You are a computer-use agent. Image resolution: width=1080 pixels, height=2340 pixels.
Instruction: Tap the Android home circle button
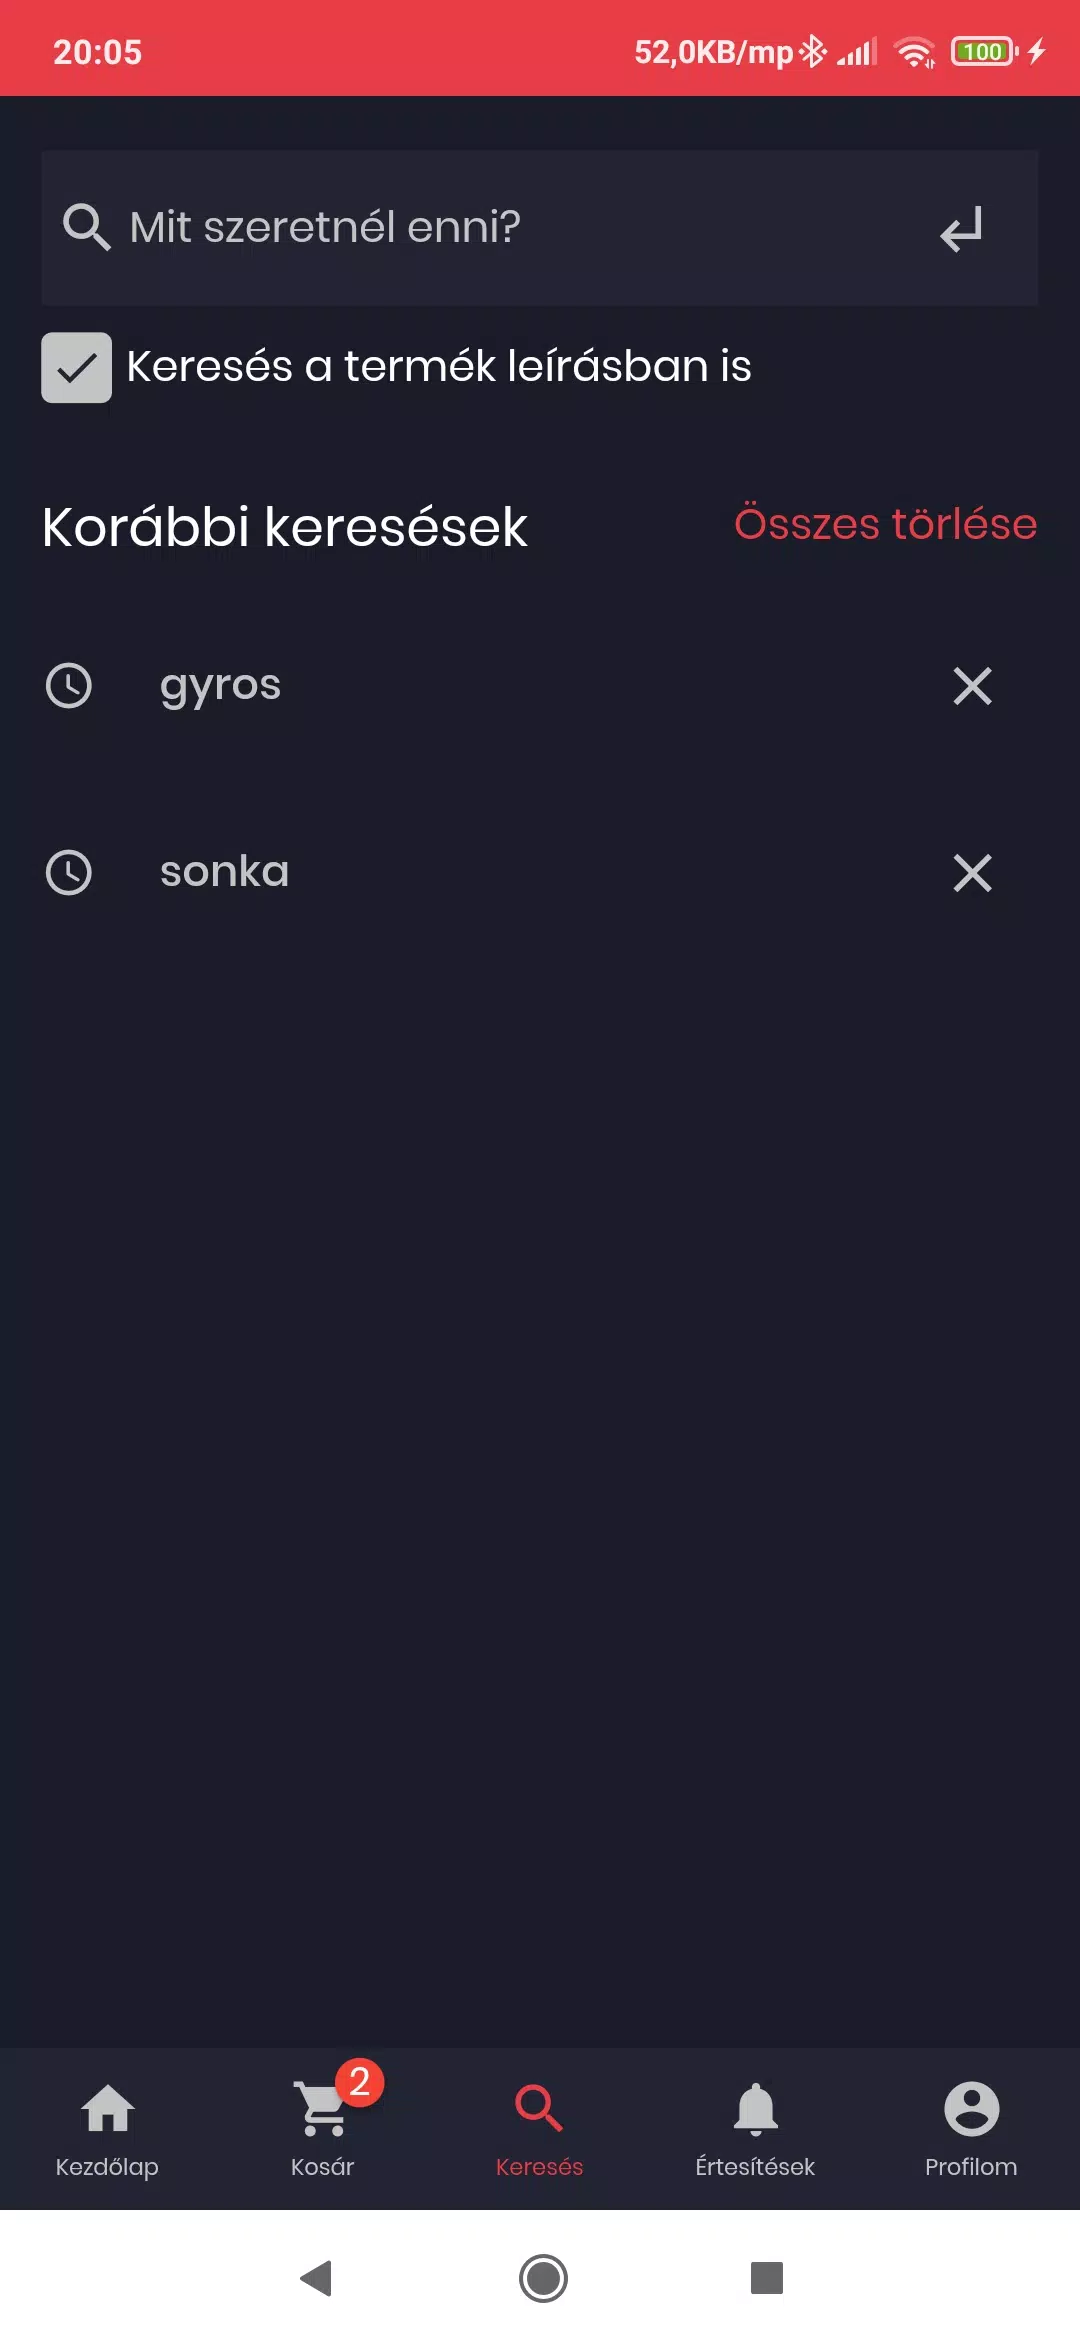[543, 2279]
